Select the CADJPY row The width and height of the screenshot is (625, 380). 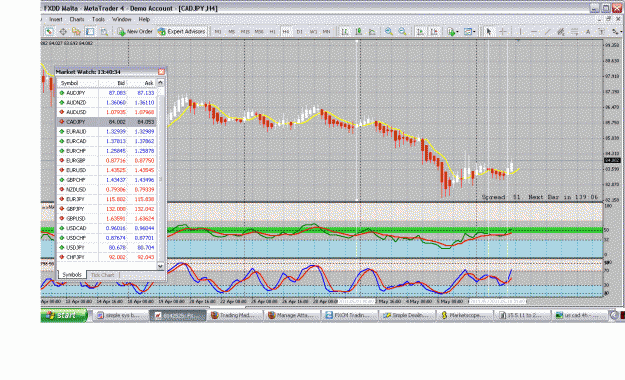pyautogui.click(x=107, y=122)
